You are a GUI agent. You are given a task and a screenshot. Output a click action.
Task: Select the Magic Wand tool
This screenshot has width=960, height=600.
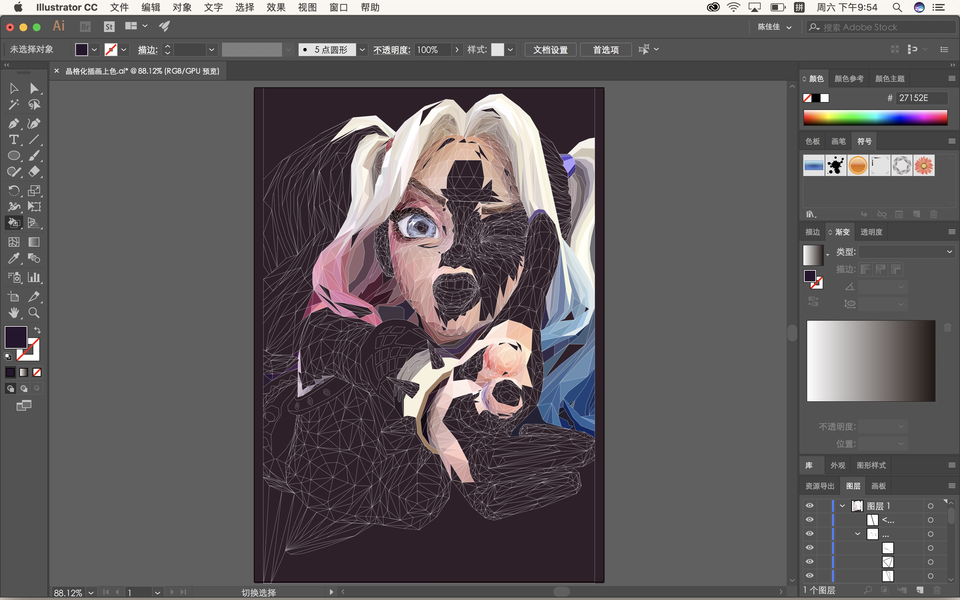pos(14,105)
